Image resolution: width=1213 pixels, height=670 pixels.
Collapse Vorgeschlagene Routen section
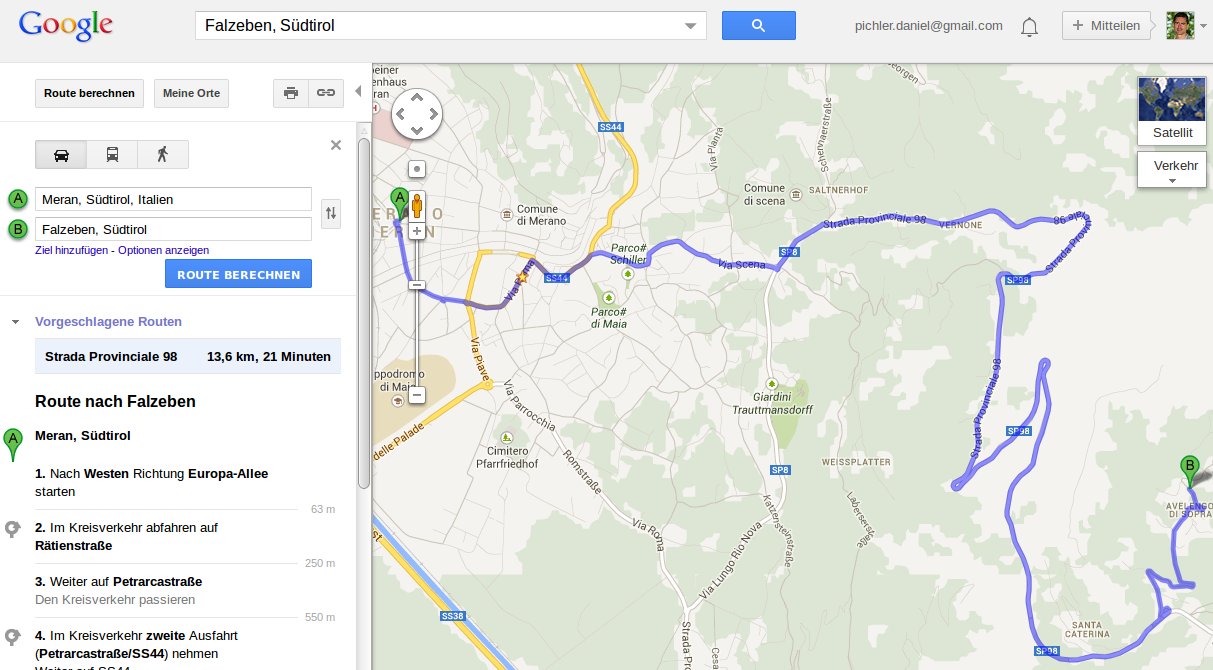[15, 322]
